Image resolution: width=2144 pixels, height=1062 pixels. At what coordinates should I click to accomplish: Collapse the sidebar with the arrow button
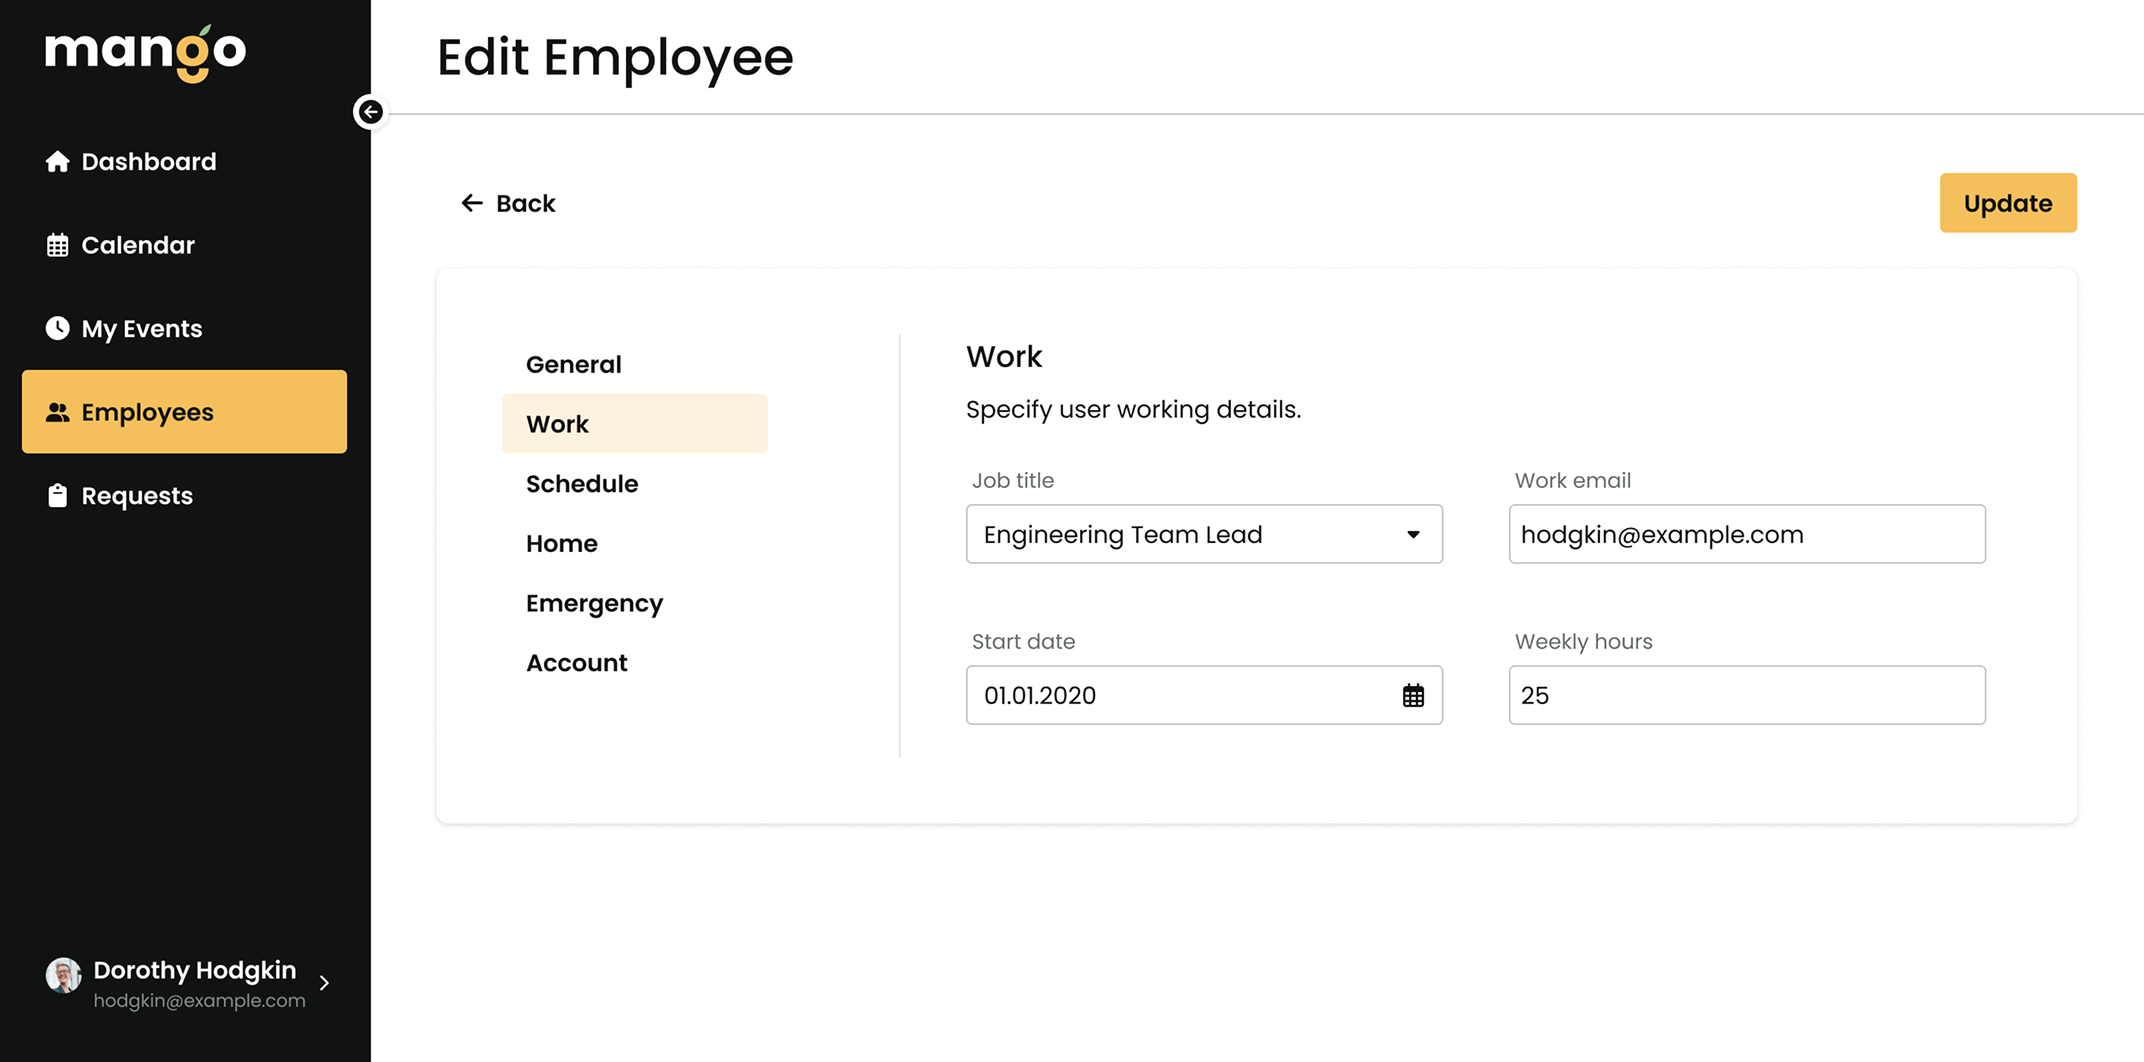[370, 112]
